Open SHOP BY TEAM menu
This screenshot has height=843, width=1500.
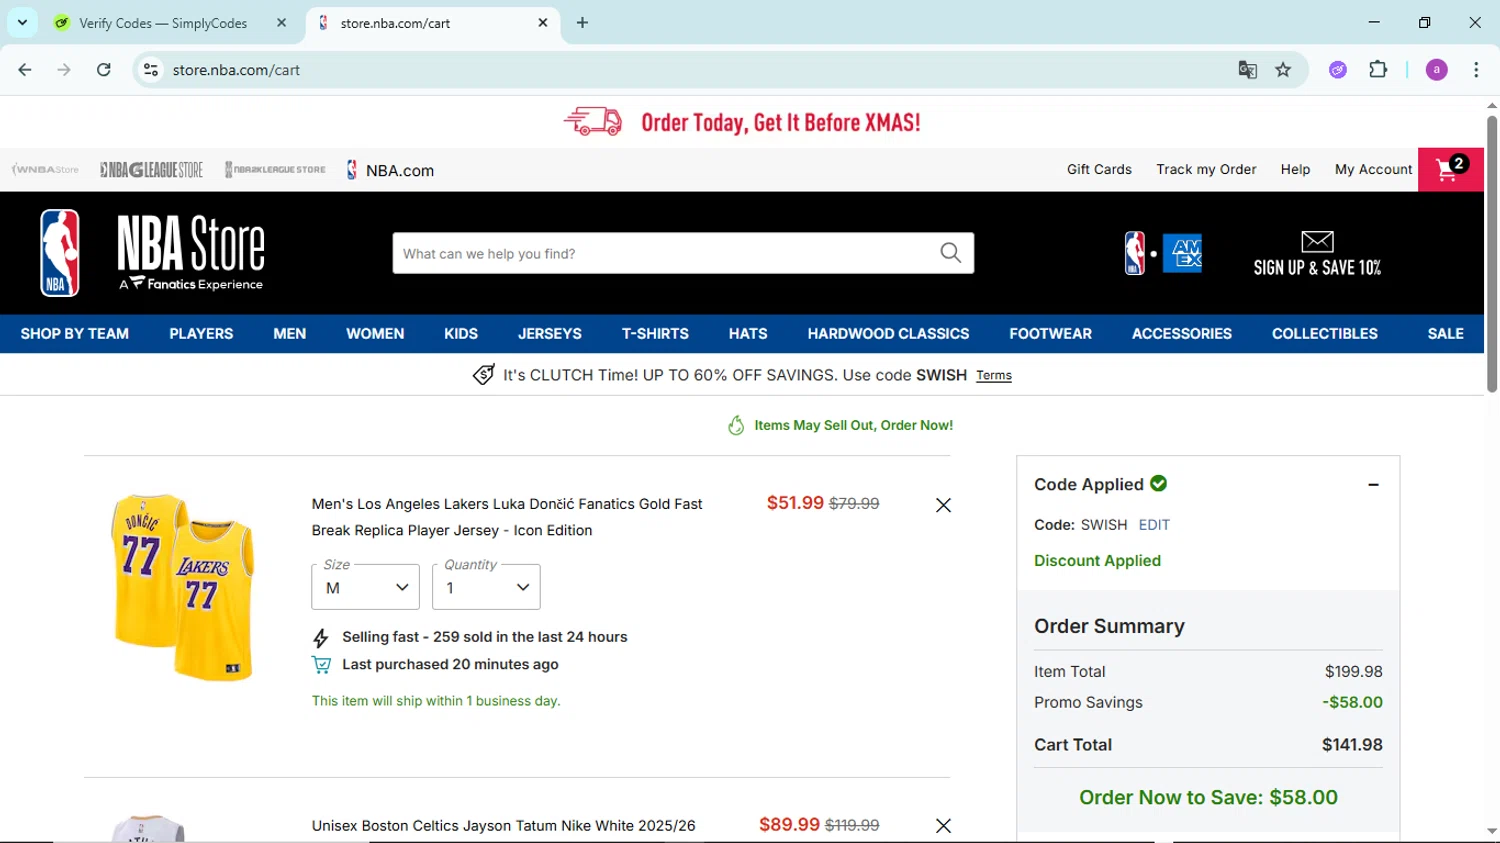click(x=75, y=334)
